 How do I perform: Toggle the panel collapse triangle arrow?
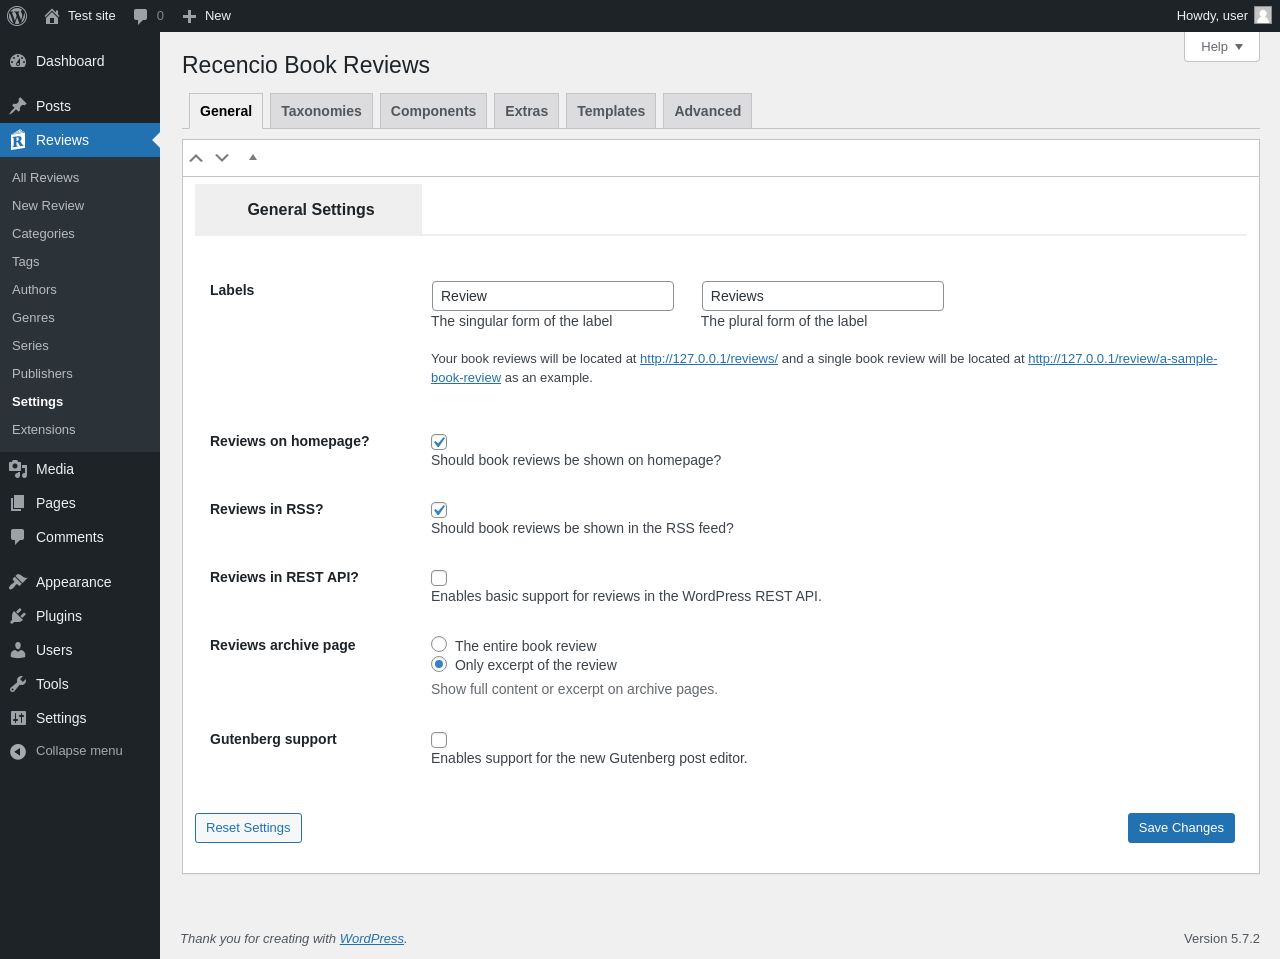click(253, 157)
